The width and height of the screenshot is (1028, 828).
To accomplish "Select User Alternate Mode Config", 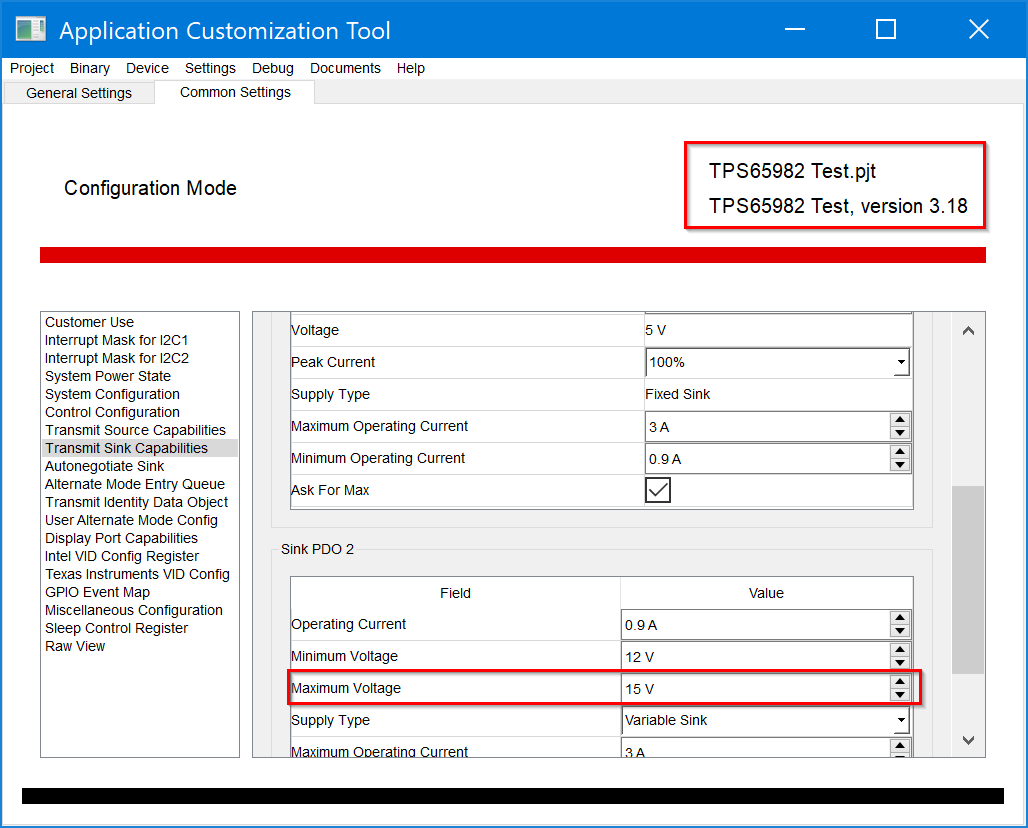I will click(x=131, y=520).
